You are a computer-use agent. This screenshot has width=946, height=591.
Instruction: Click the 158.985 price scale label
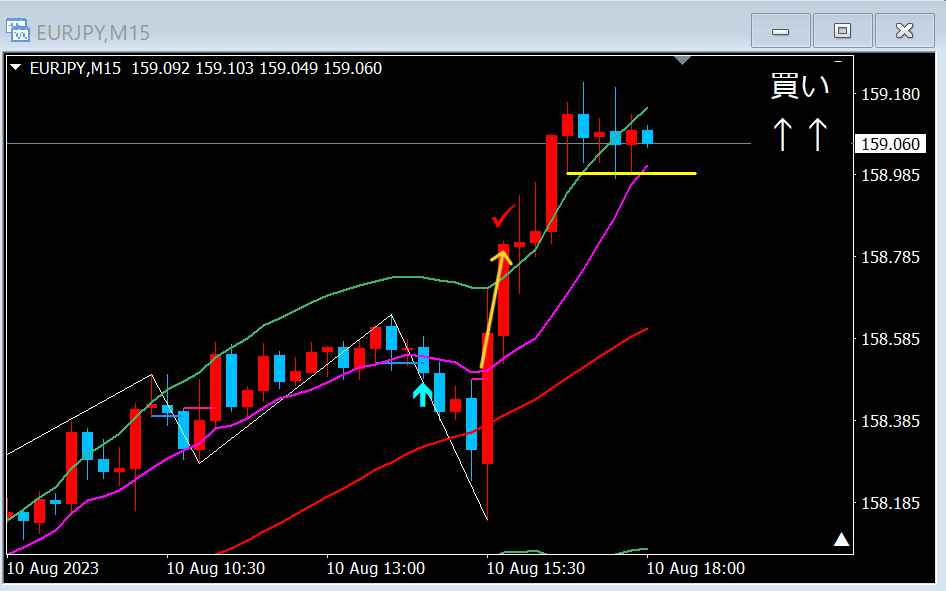click(890, 175)
